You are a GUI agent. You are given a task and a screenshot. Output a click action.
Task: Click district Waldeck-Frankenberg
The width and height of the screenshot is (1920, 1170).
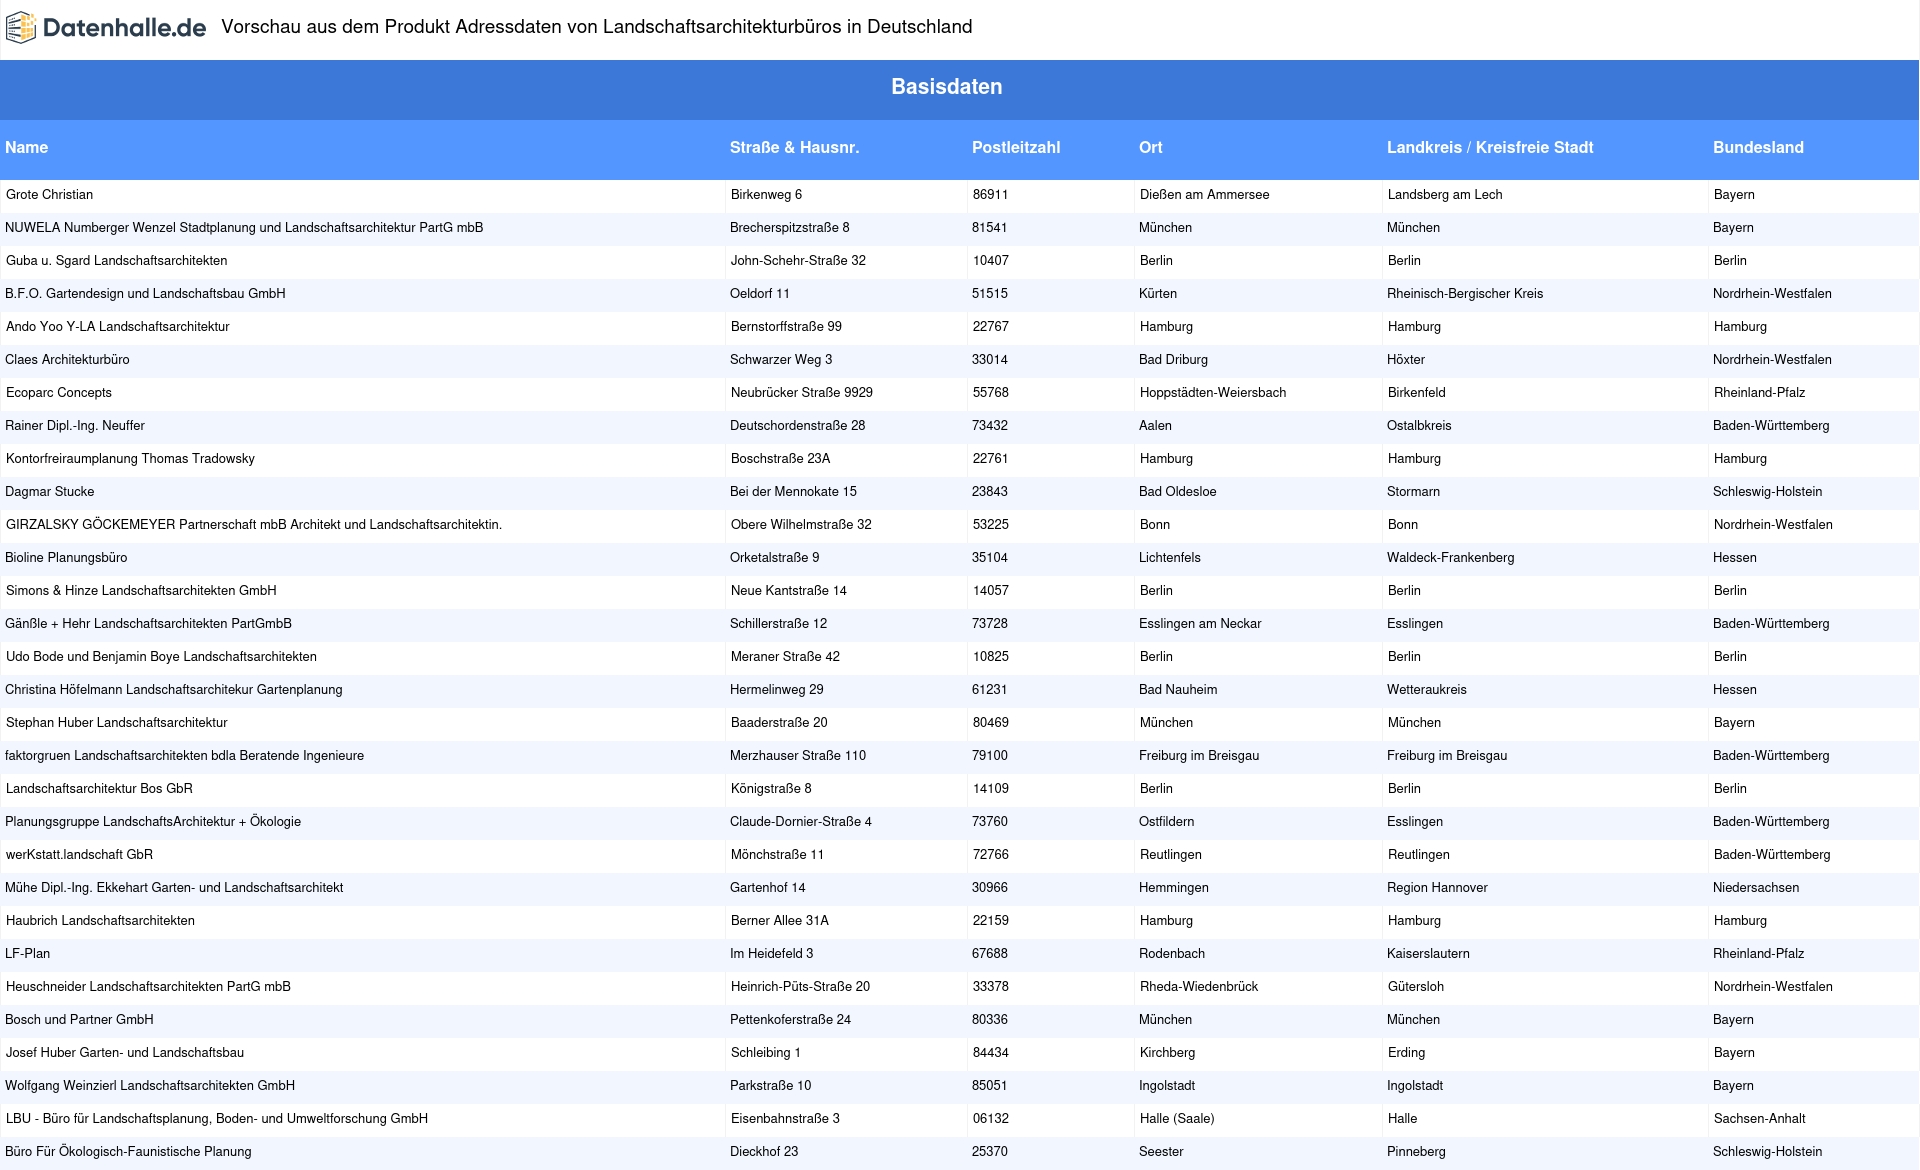click(1451, 558)
